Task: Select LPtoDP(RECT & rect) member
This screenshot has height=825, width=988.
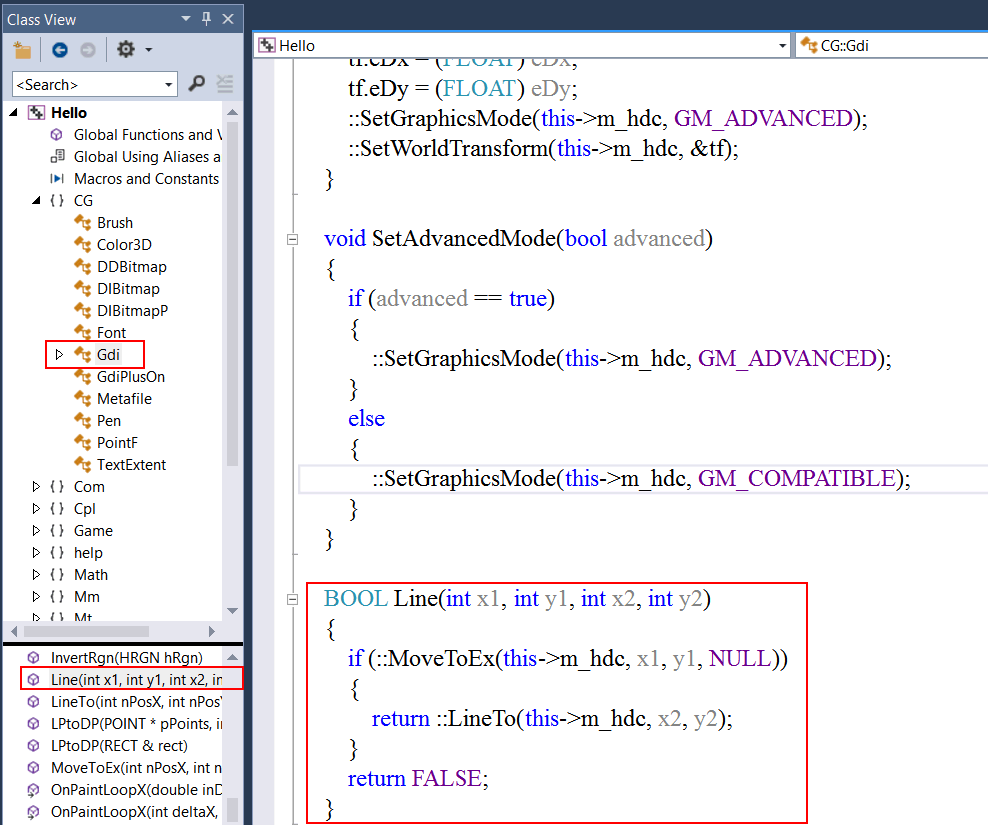Action: coord(119,746)
